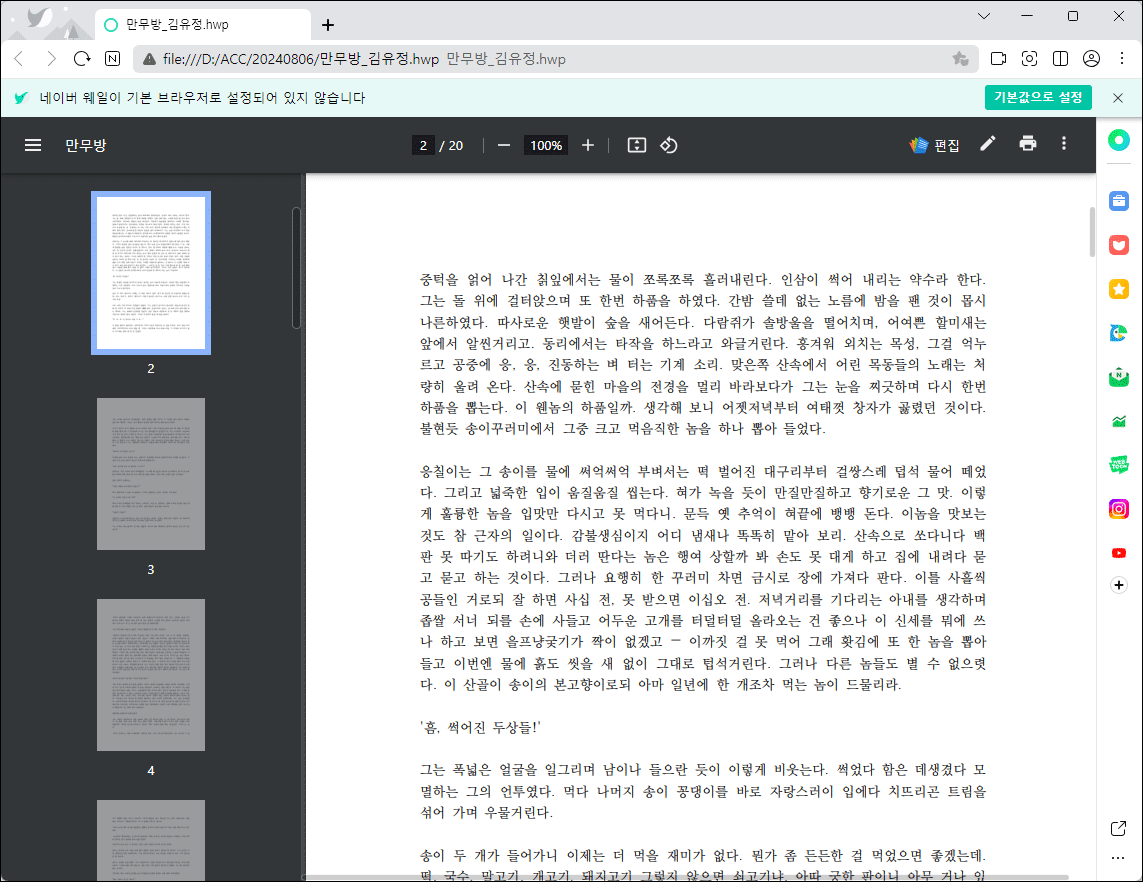The height and width of the screenshot is (882, 1143).
Task: Open the blue briefcase sidebar tool
Action: tap(1118, 200)
